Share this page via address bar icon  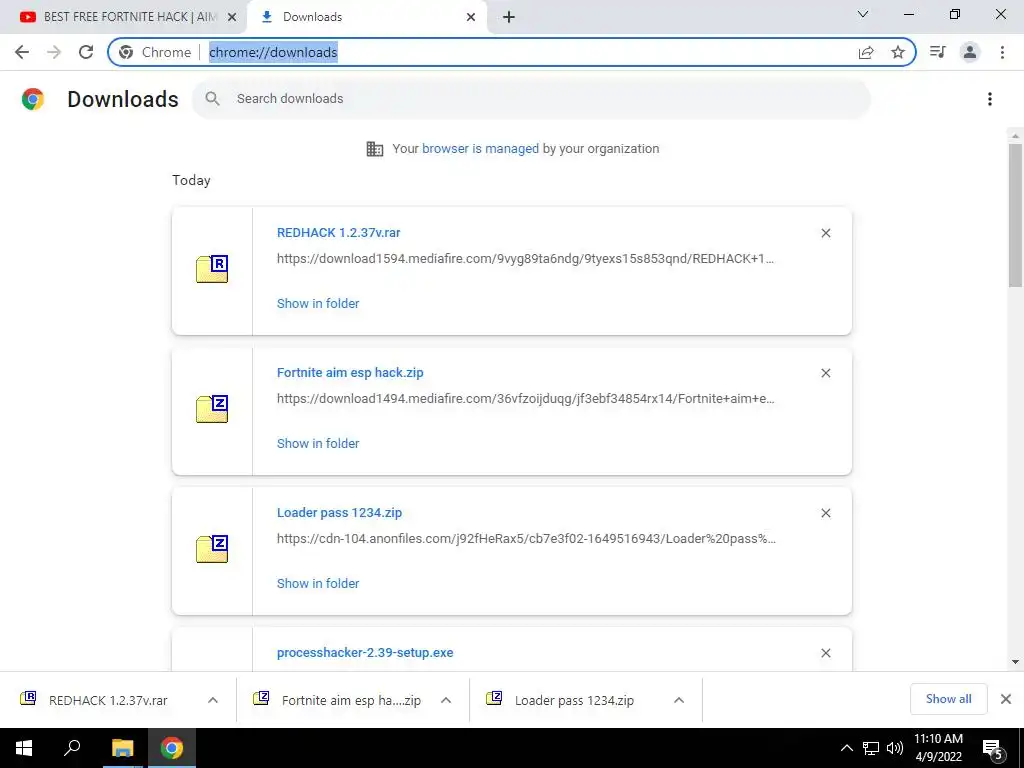(x=866, y=52)
